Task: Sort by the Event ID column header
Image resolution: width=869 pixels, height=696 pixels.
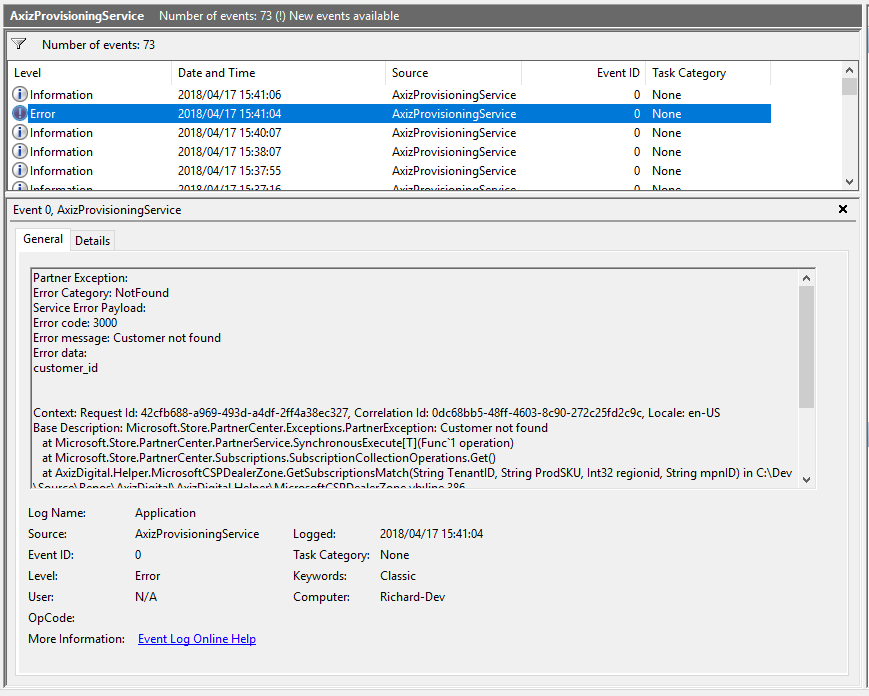Action: pyautogui.click(x=584, y=73)
